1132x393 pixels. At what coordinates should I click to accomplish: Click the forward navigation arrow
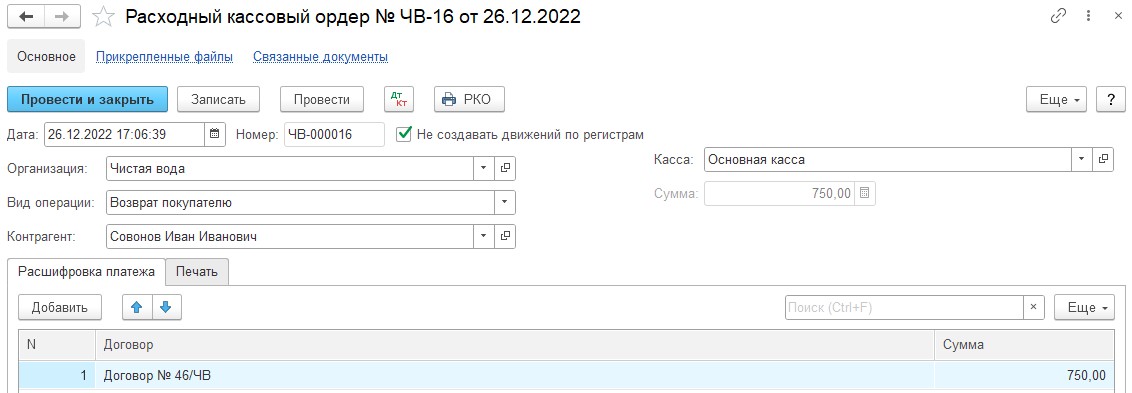click(x=62, y=17)
